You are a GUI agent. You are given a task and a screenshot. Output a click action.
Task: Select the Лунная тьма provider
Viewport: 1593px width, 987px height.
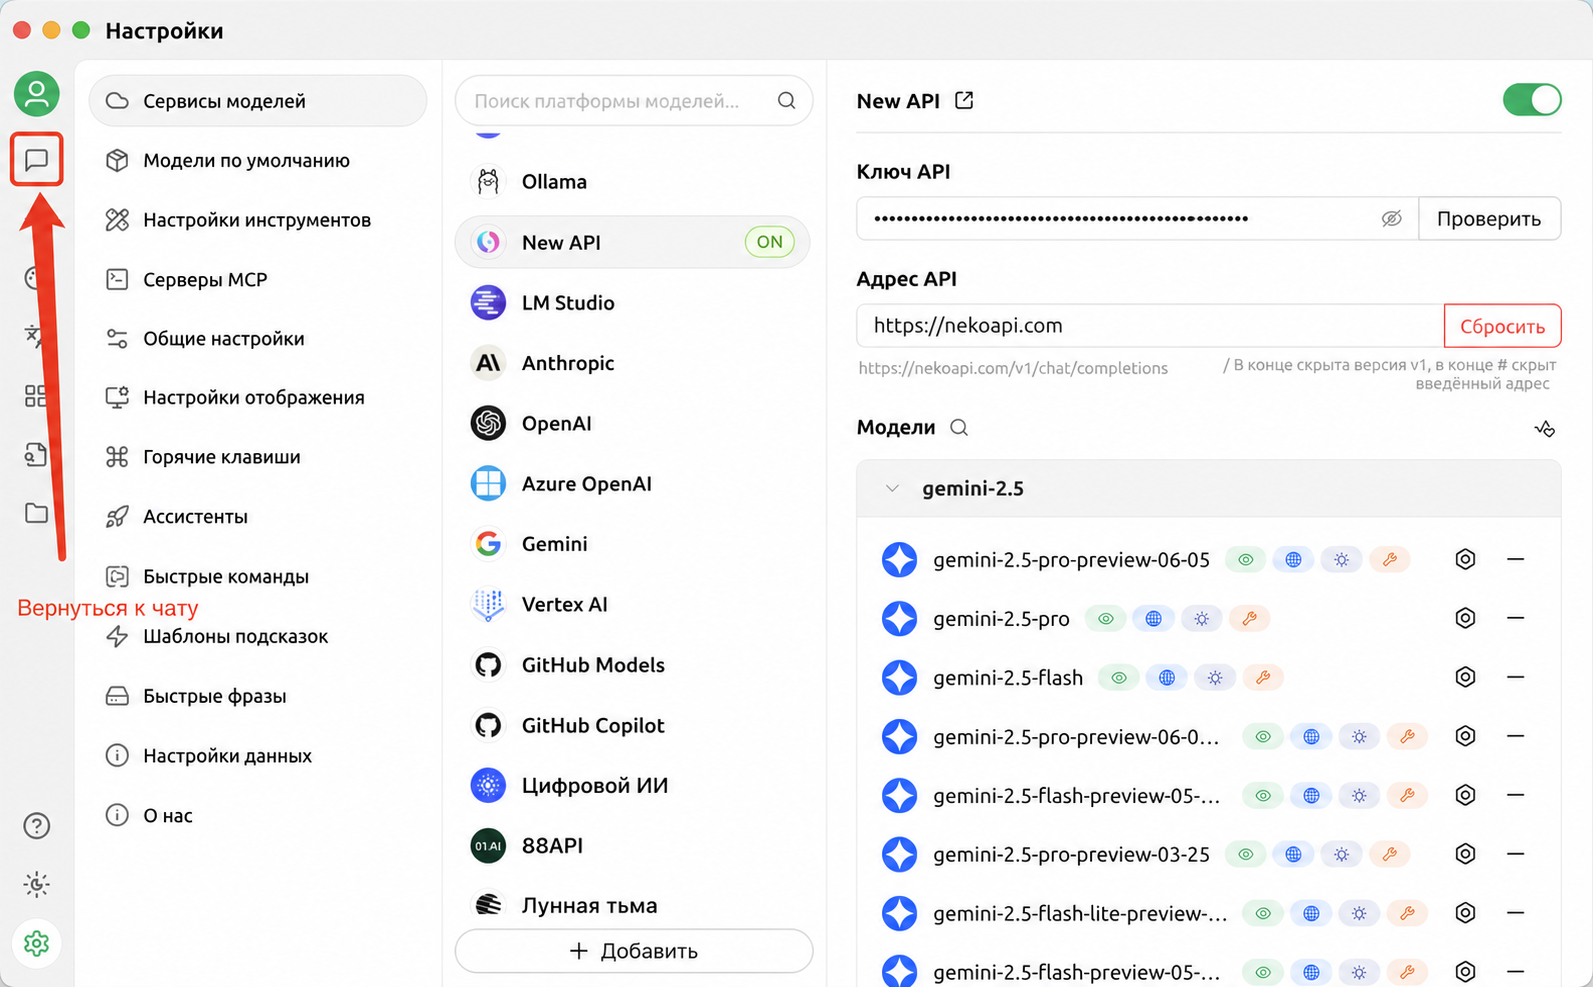[x=633, y=905]
